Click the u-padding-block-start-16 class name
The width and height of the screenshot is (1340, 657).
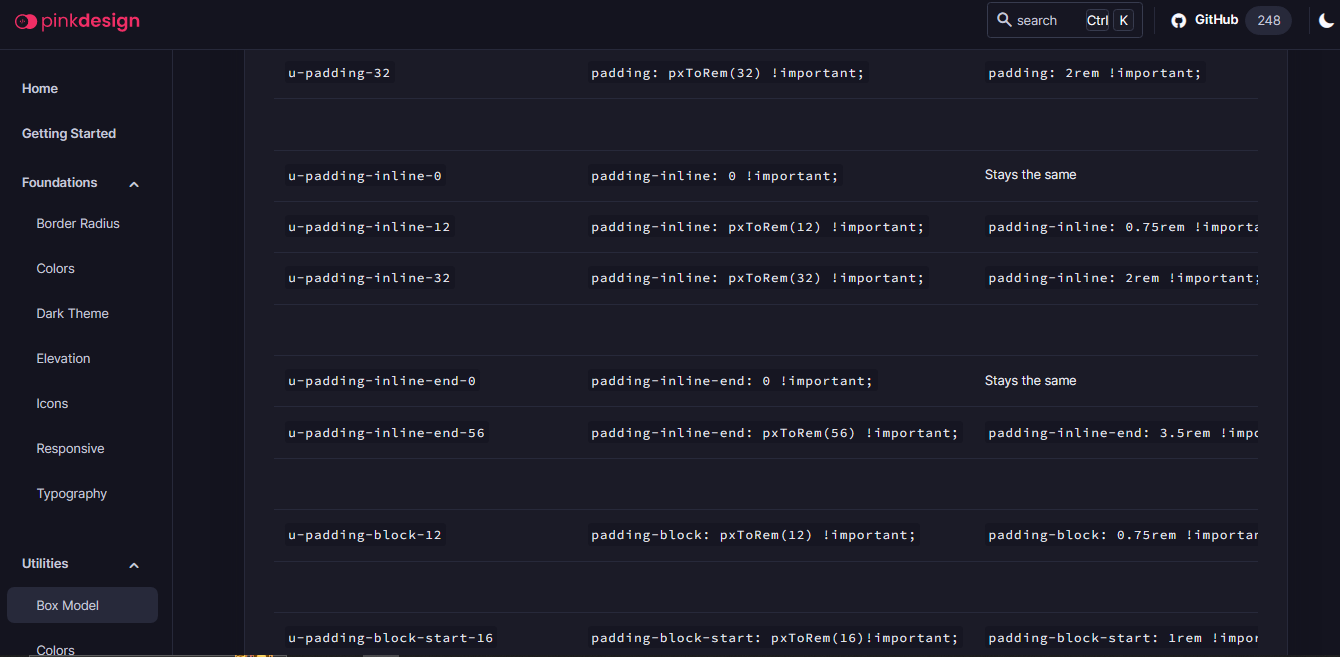point(391,638)
